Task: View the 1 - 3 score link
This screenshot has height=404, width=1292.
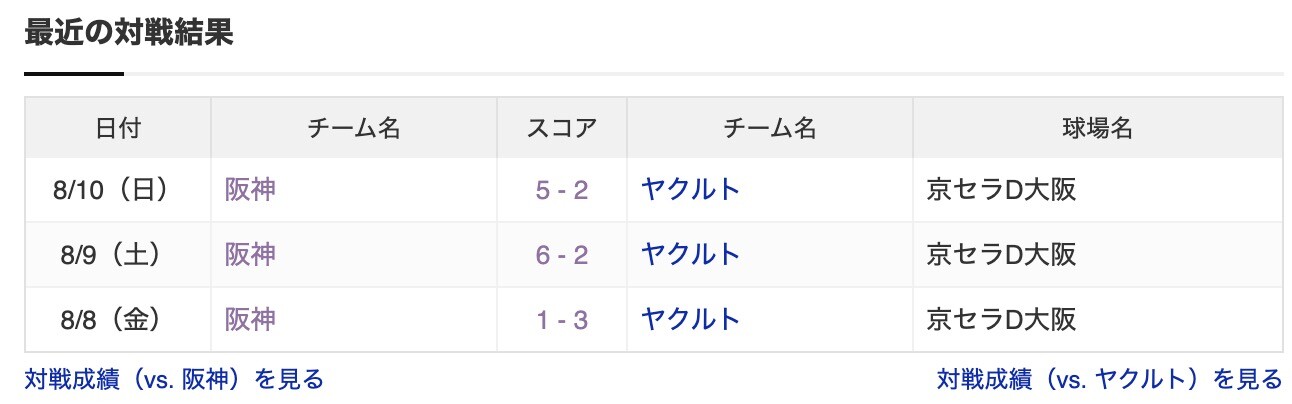Action: click(x=562, y=320)
